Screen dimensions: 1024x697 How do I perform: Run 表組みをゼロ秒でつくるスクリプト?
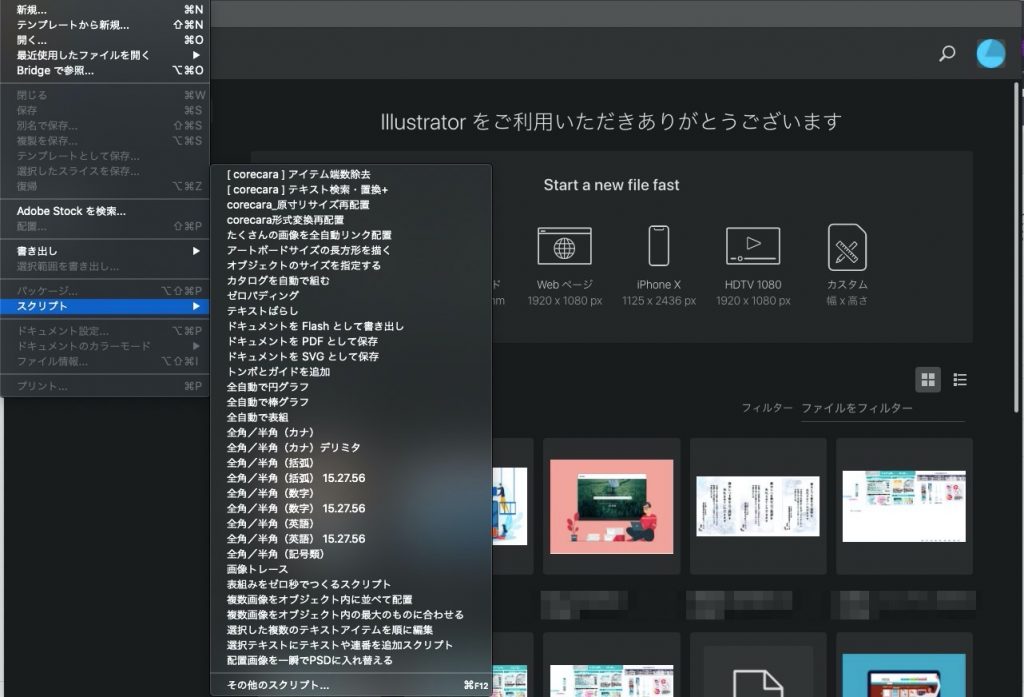tap(351, 584)
